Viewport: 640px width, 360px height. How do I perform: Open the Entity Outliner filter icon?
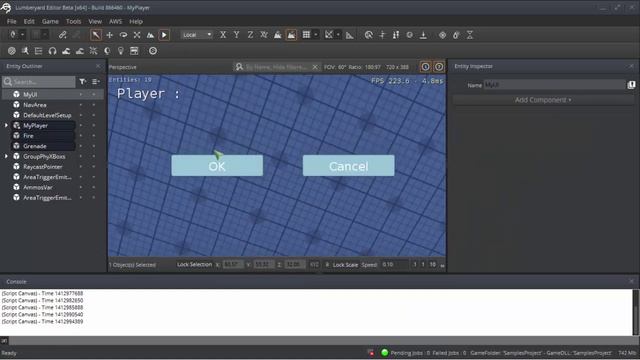coord(82,82)
